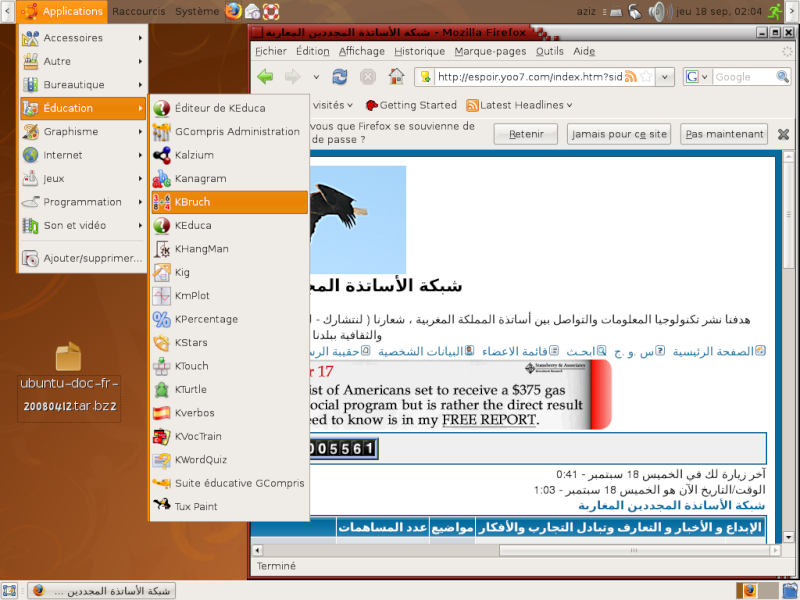This screenshot has height=600, width=800.
Task: Expand the Autre submenu
Action: pos(83,61)
